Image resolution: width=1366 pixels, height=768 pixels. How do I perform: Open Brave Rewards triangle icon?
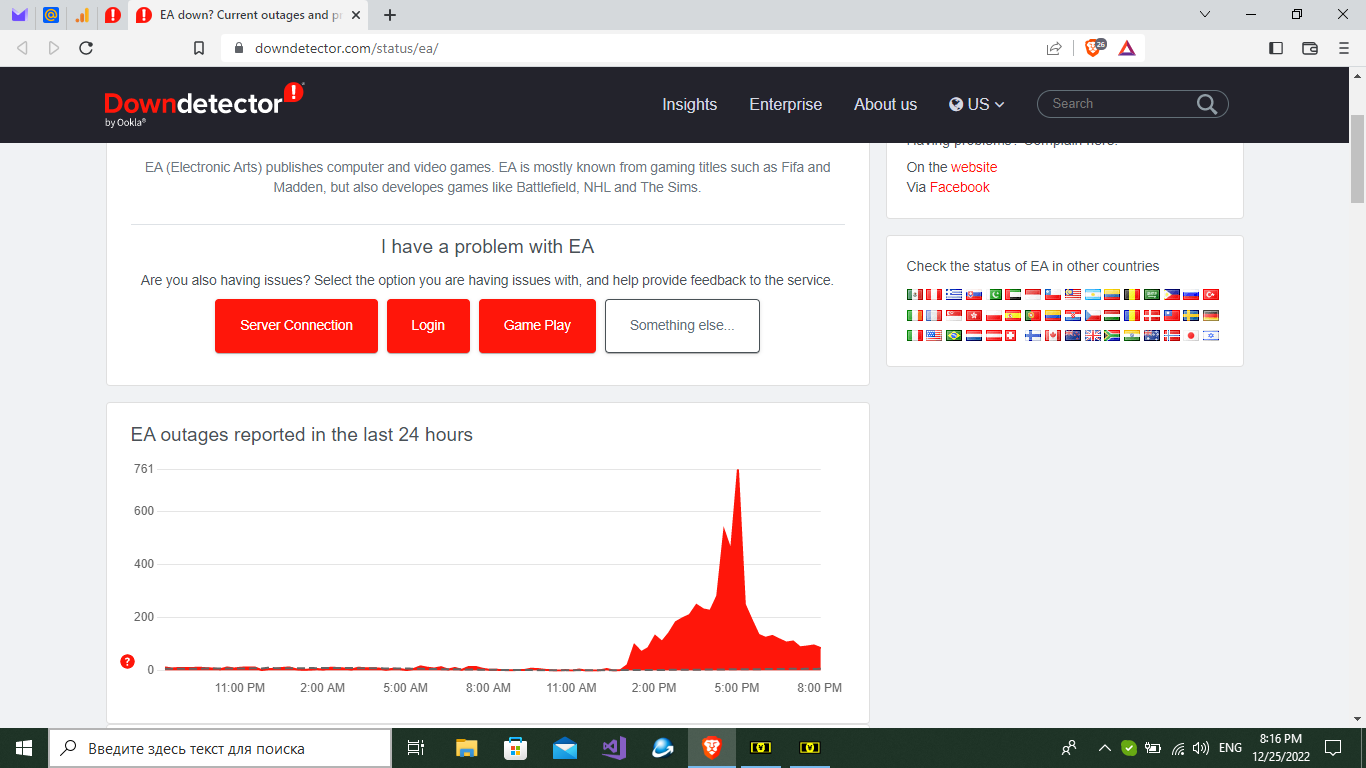1127,48
